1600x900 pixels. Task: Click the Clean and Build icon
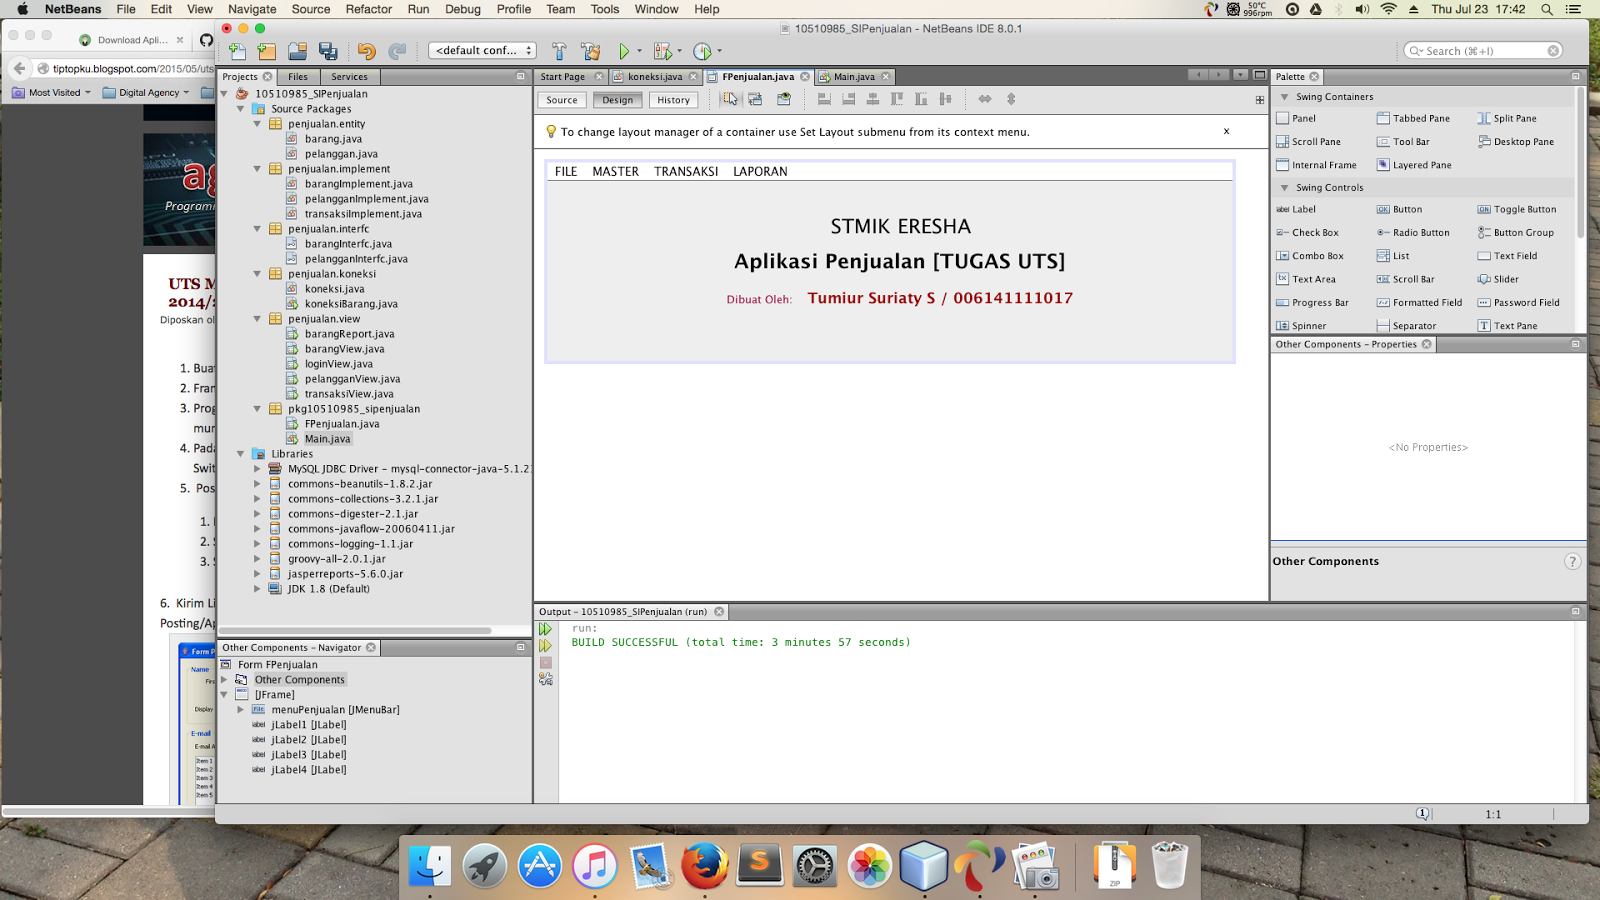click(x=591, y=51)
